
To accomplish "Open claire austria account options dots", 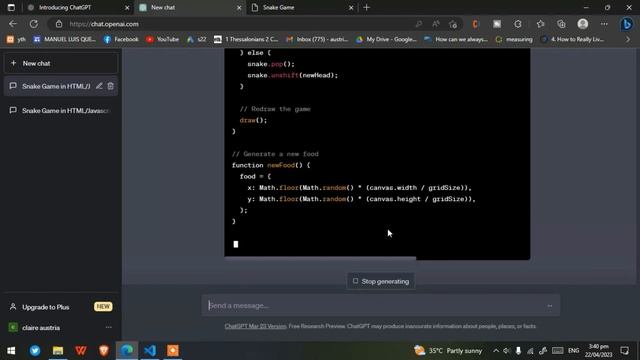I will tap(109, 327).
